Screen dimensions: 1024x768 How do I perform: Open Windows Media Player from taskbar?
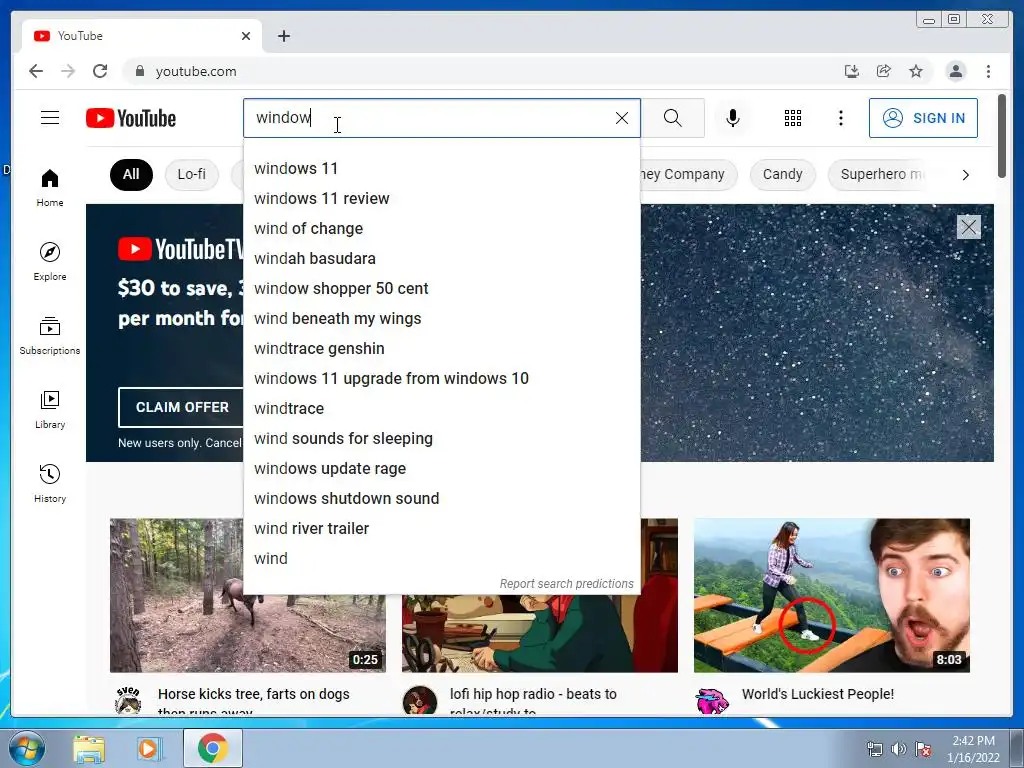point(150,749)
